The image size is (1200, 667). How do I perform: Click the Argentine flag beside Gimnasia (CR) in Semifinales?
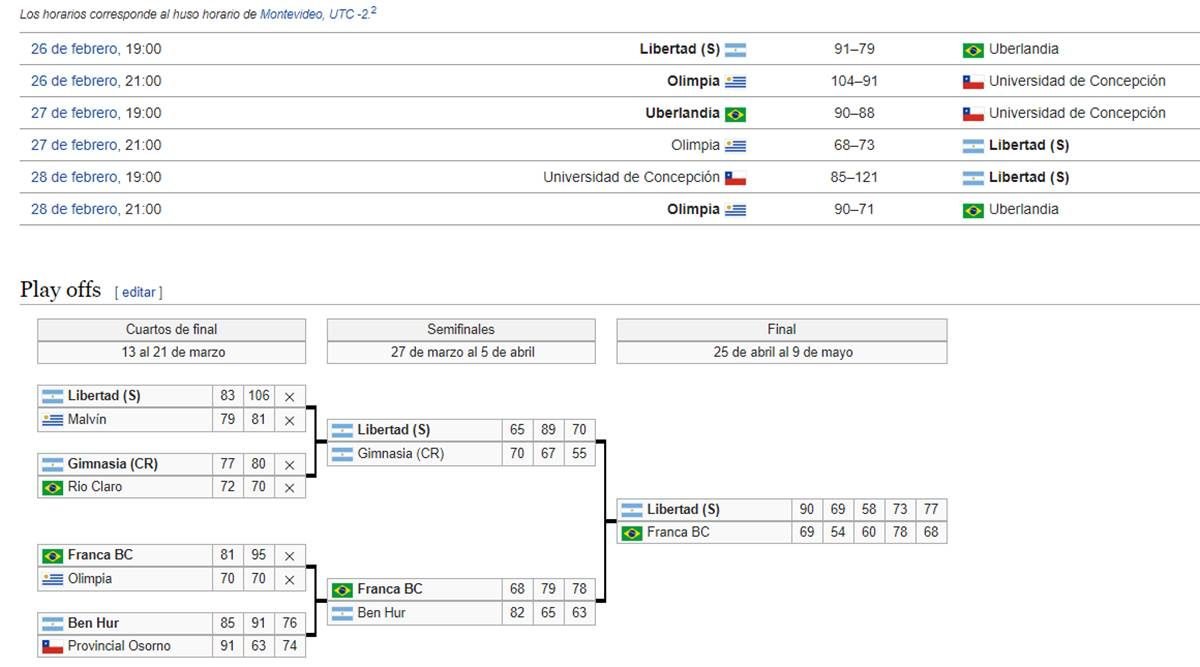342,454
